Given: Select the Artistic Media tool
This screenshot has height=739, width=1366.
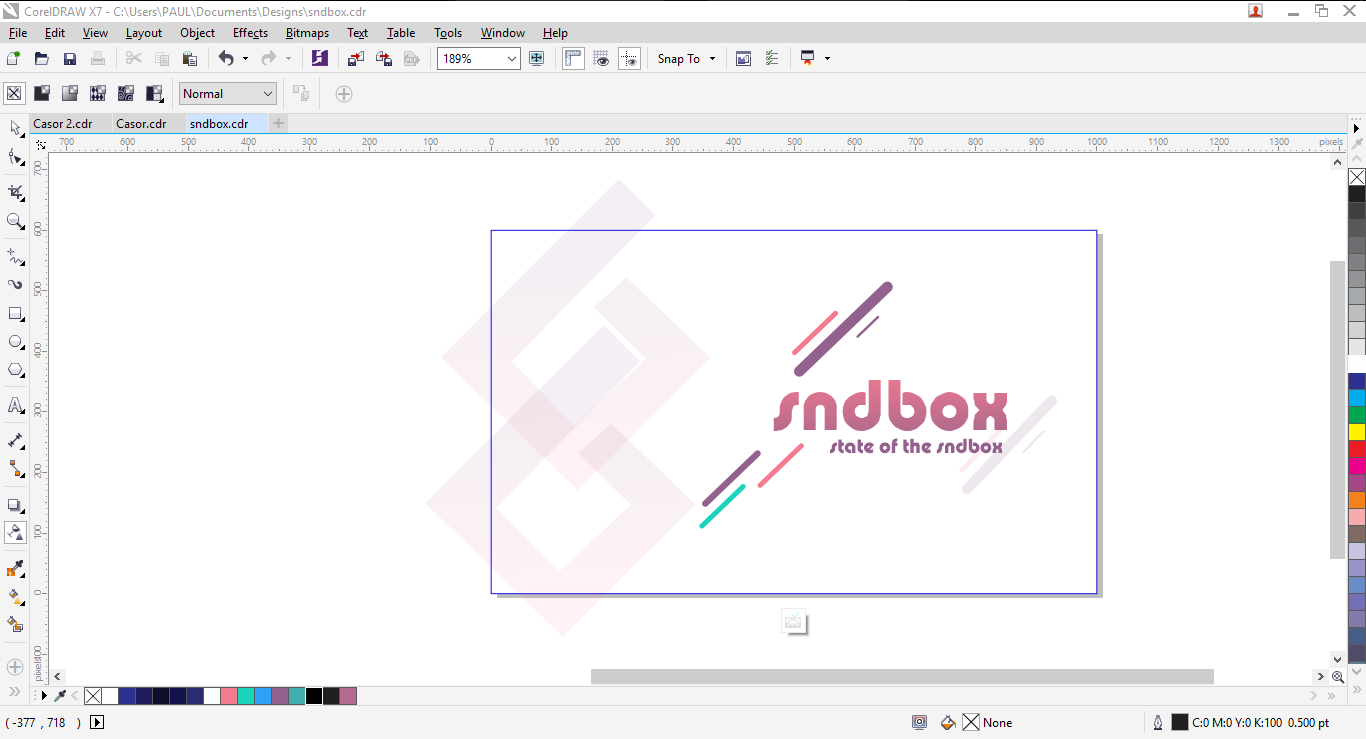Looking at the screenshot, I should (x=15, y=285).
